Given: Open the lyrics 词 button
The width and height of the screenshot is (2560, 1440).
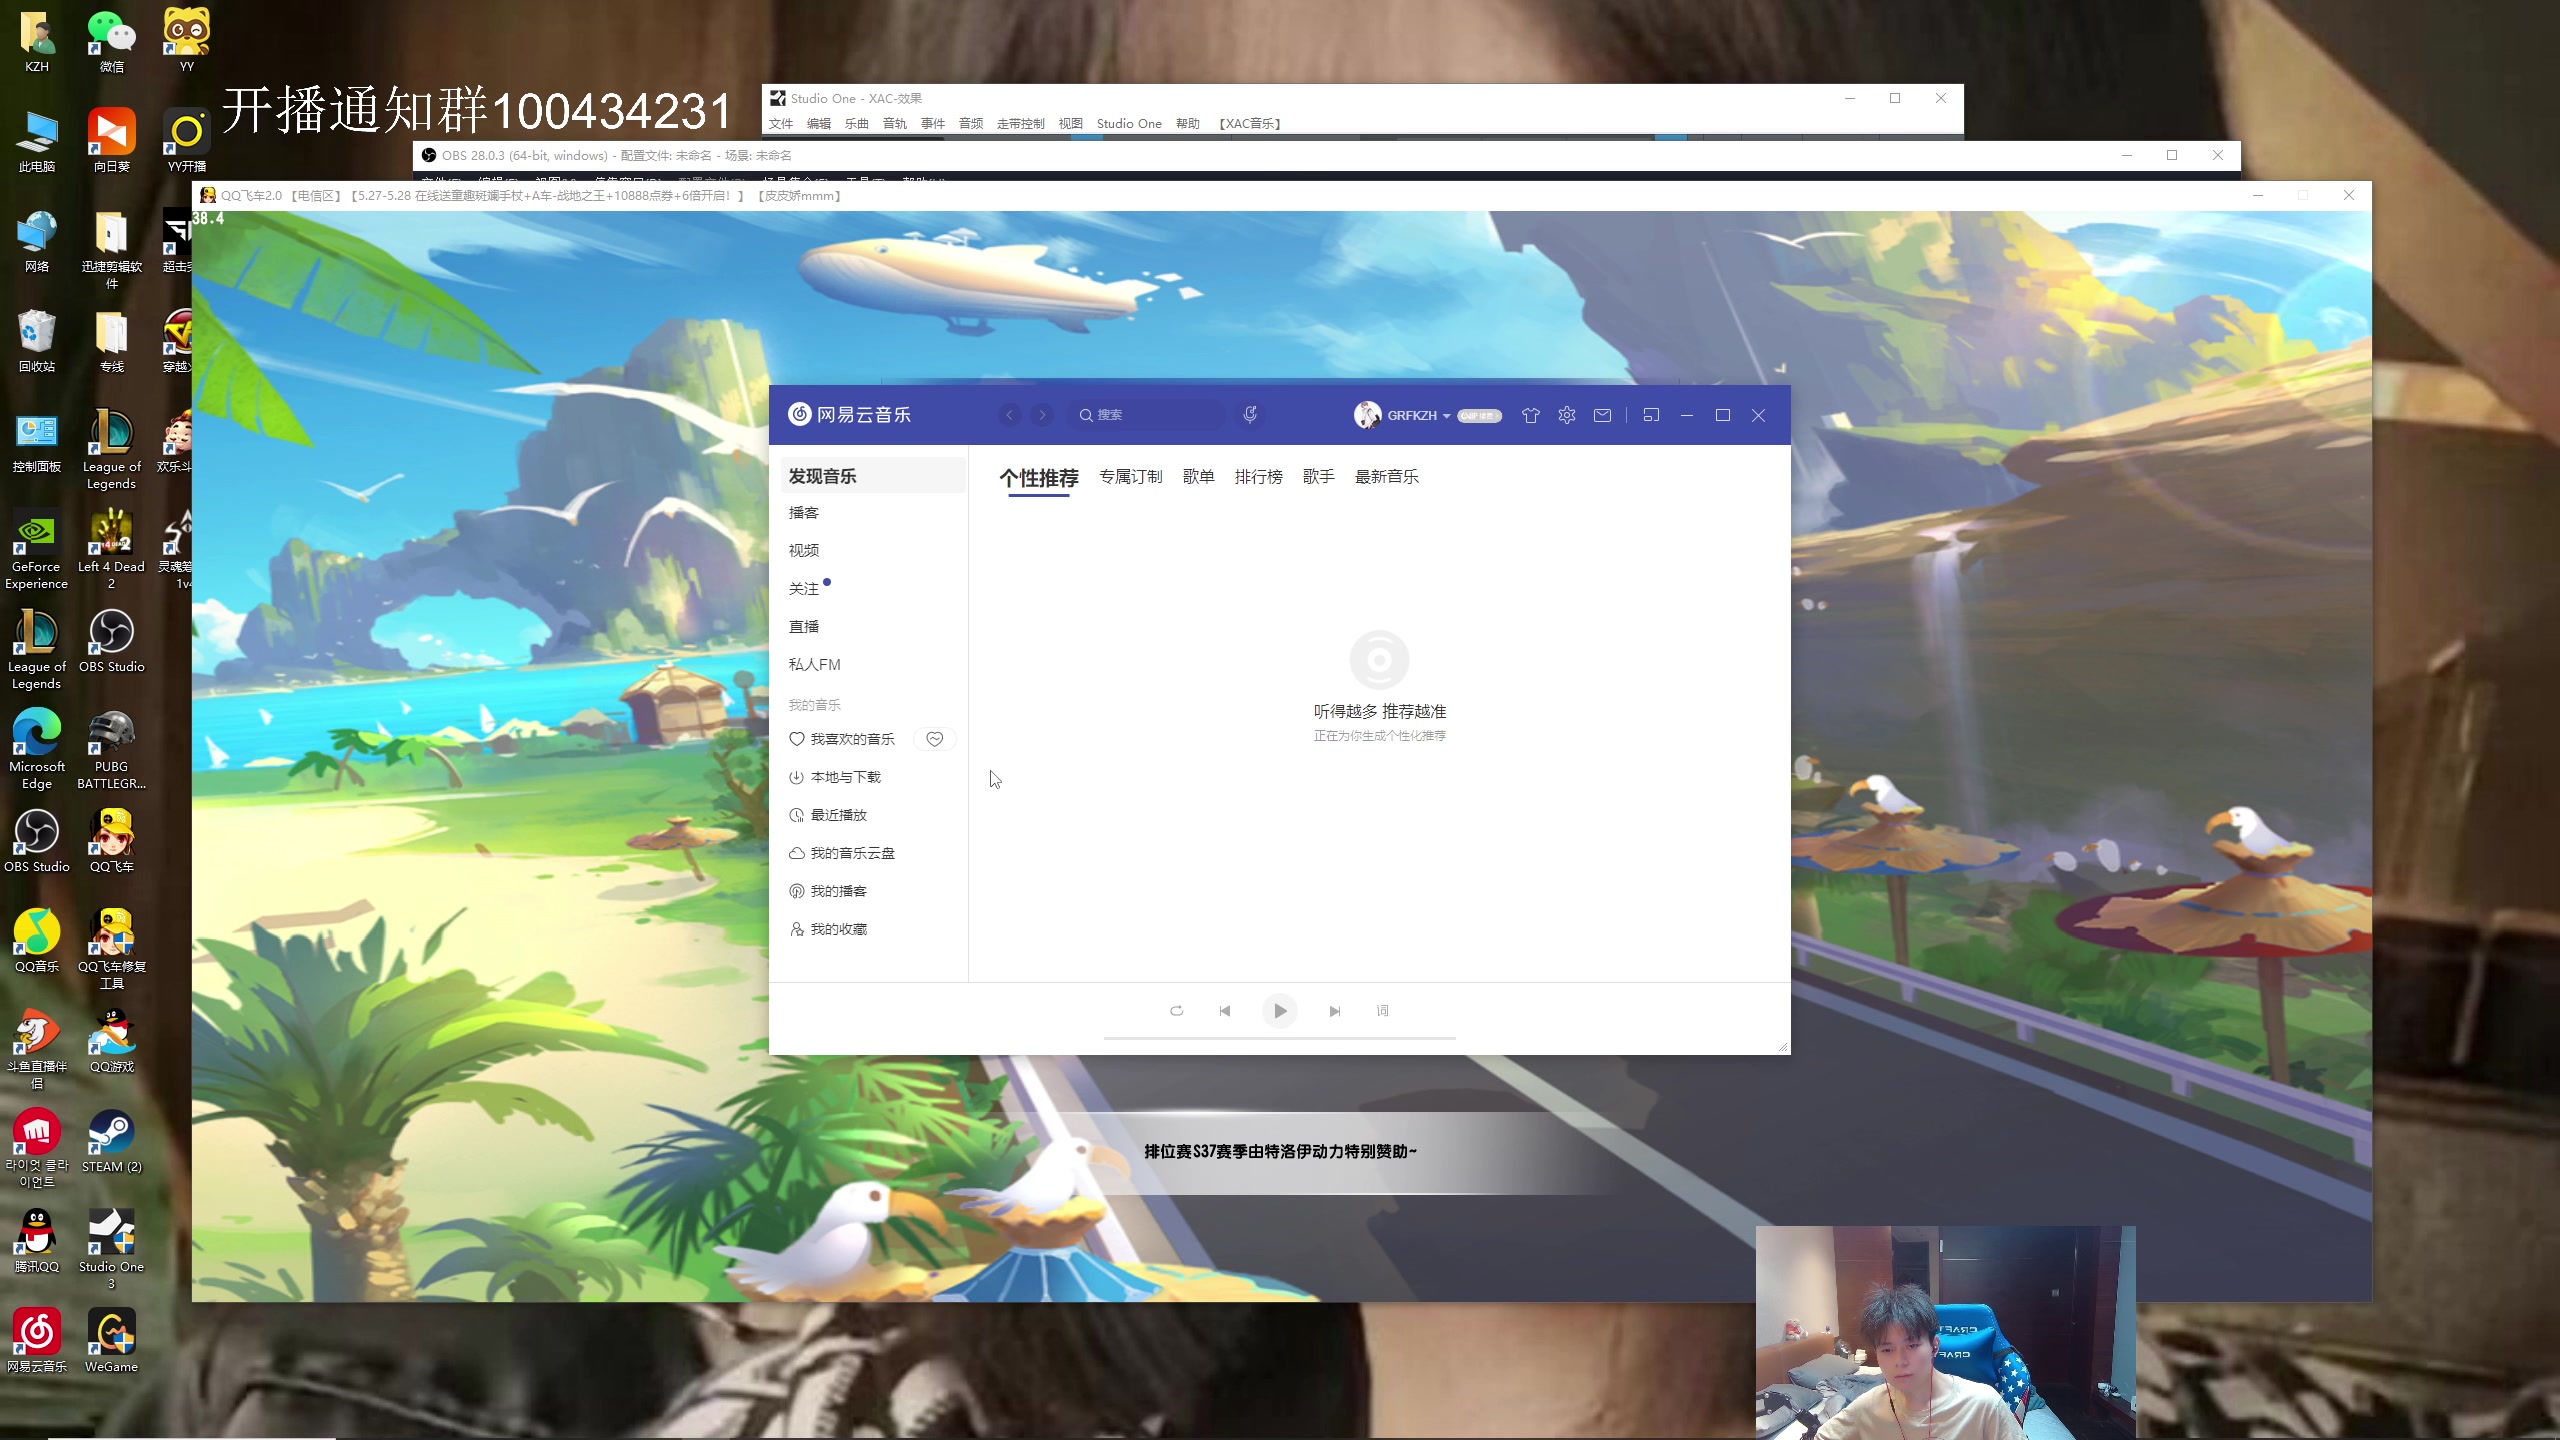Looking at the screenshot, I should pos(1382,1011).
